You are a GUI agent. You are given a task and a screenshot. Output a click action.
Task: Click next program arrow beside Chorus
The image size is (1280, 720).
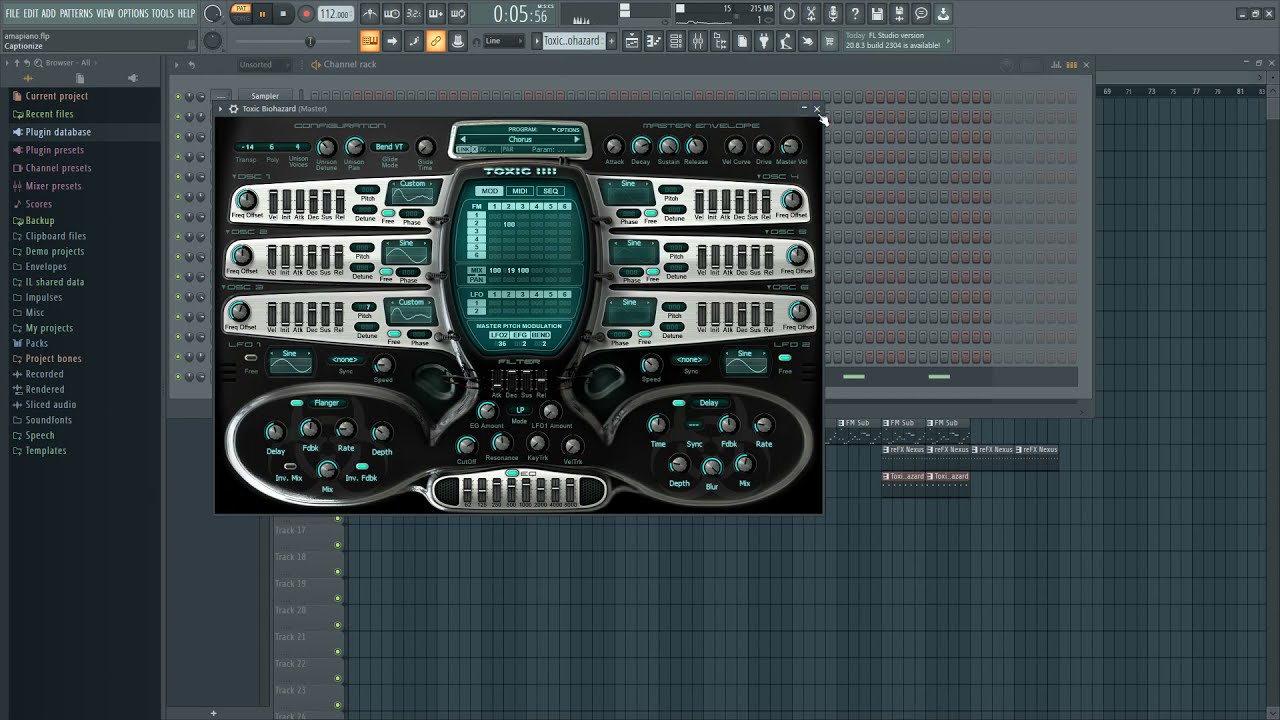tap(577, 139)
